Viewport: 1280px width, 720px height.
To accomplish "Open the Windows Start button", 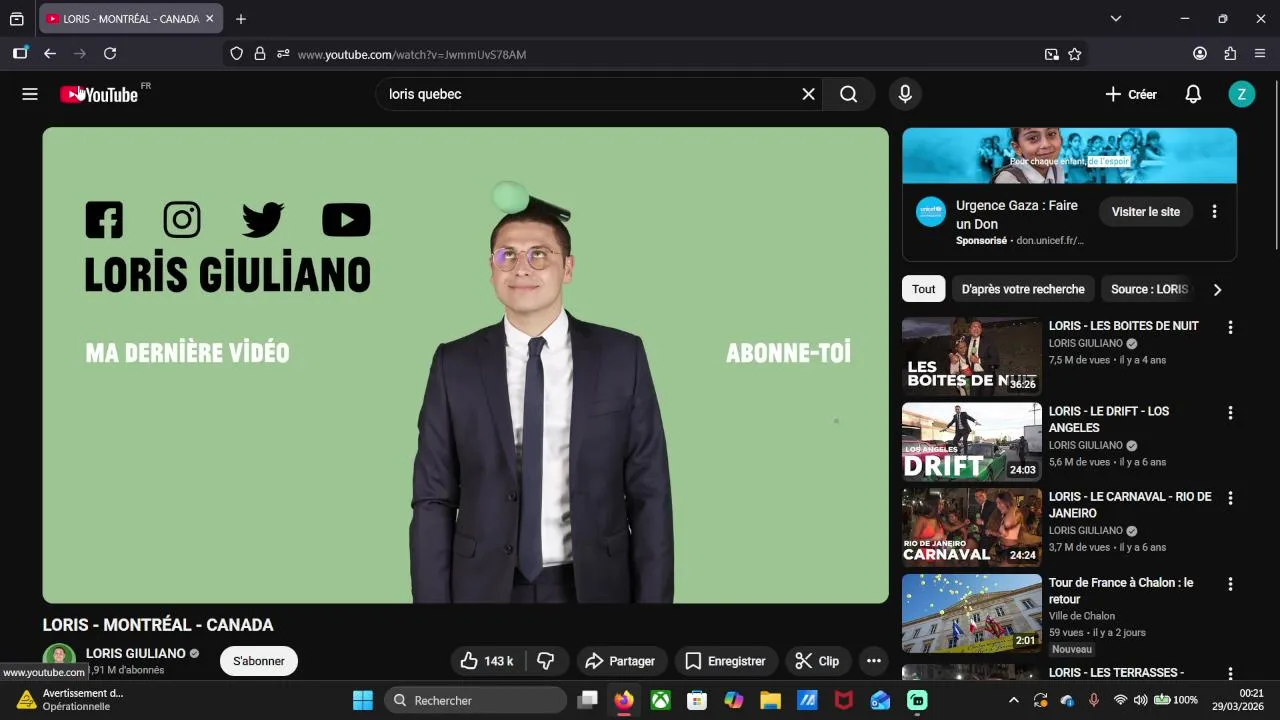I will click(363, 700).
